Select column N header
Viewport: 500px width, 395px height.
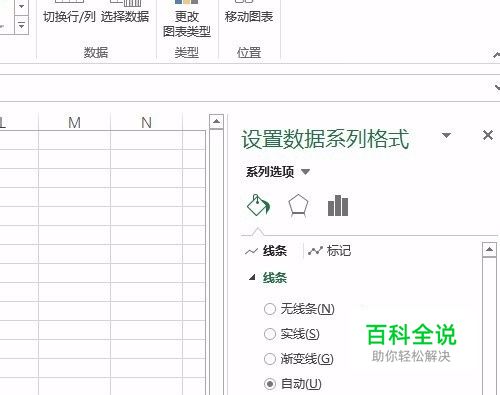pyautogui.click(x=146, y=123)
